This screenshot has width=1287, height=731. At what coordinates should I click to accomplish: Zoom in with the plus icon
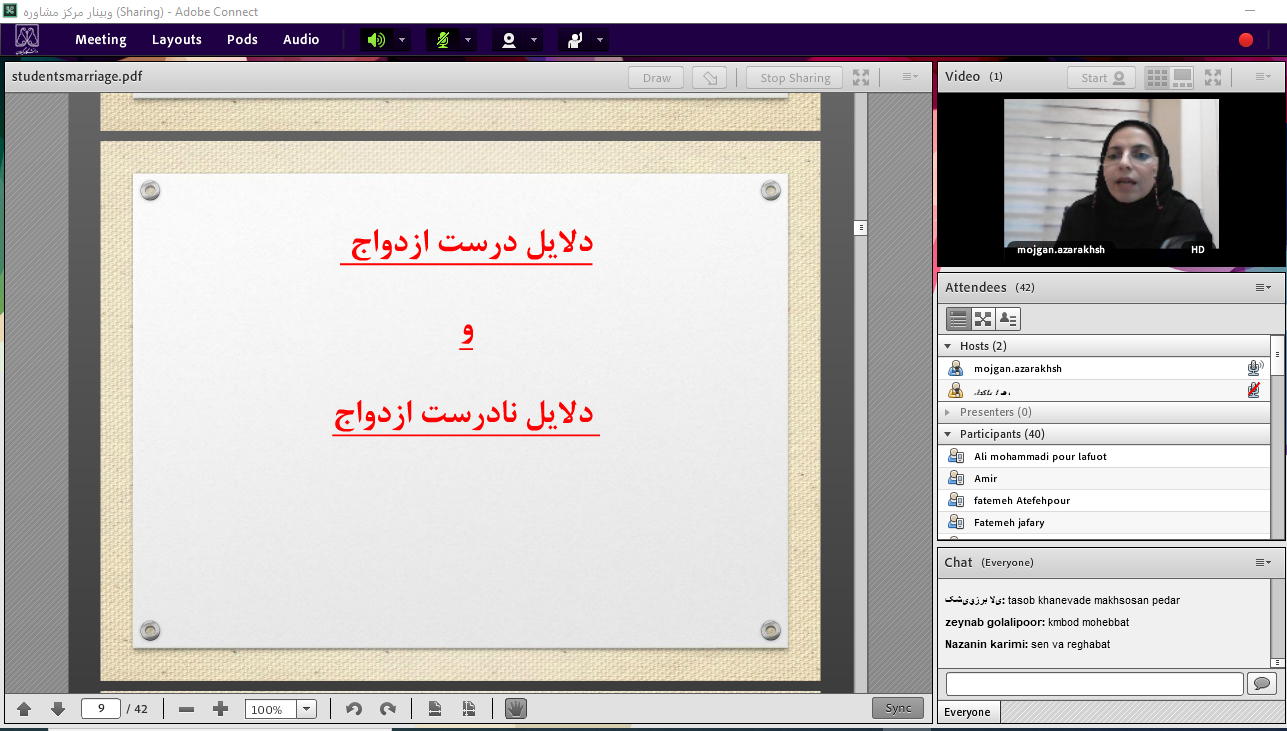click(221, 709)
